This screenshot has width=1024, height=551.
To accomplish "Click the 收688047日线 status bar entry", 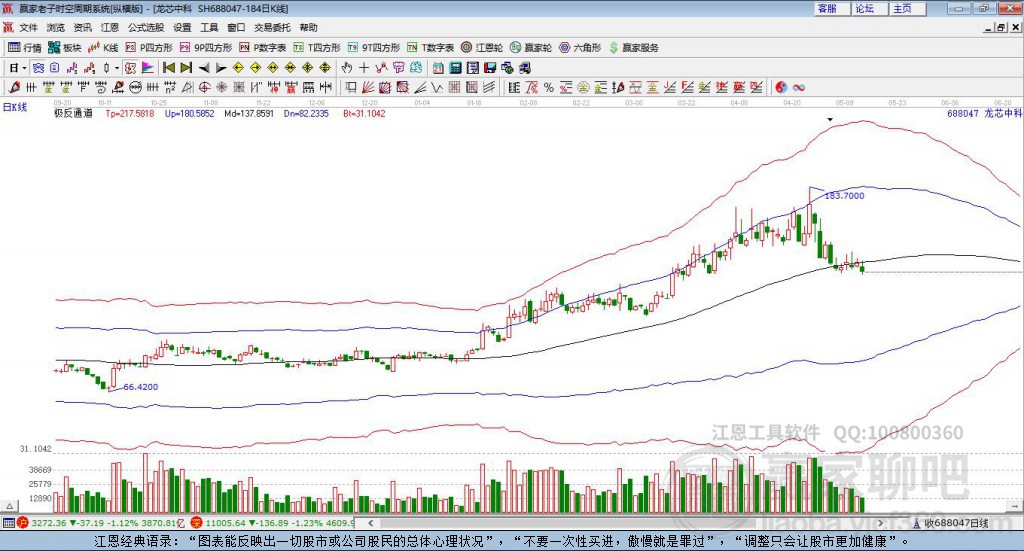I will tap(951, 523).
